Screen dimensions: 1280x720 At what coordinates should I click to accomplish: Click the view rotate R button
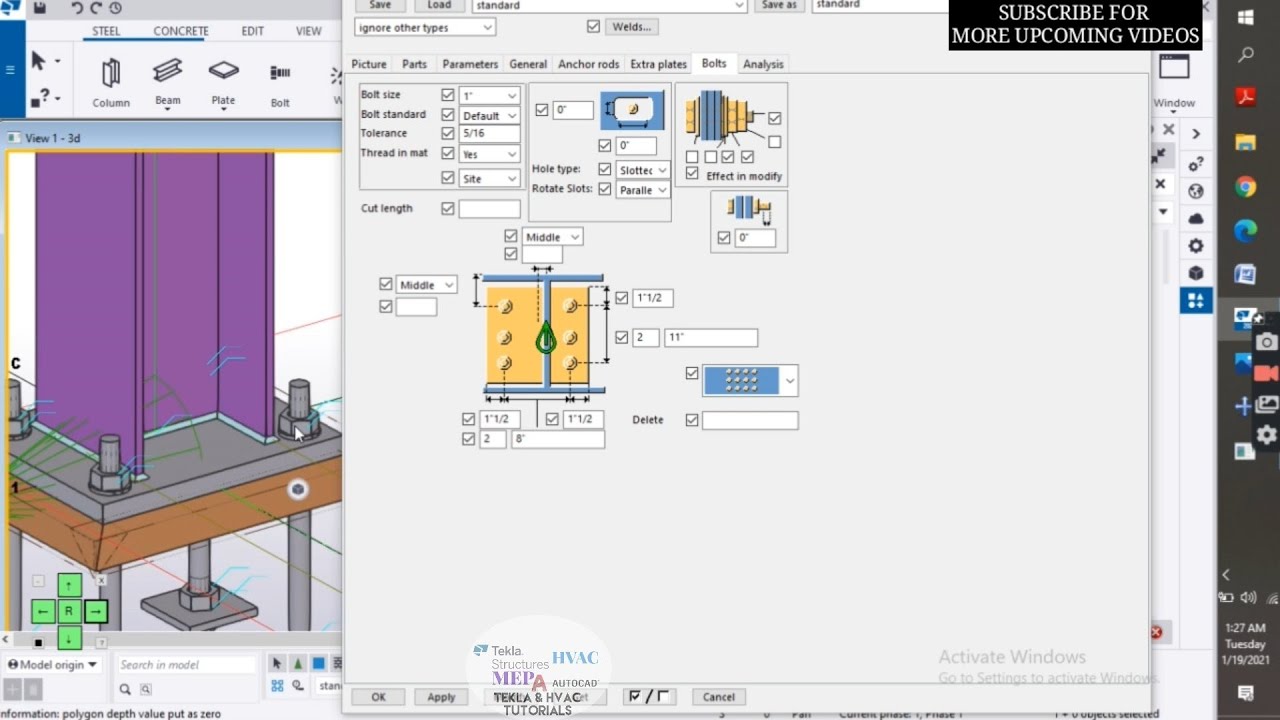(69, 611)
